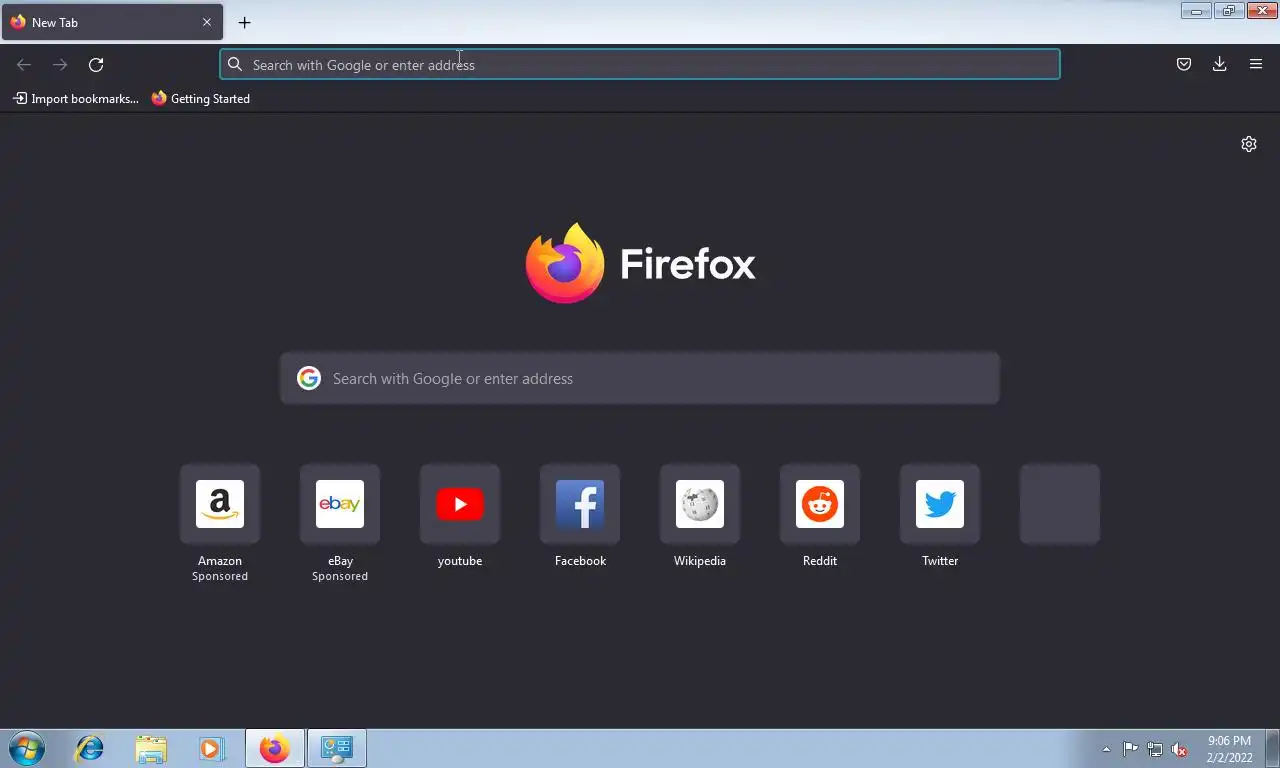1280x768 pixels.
Task: Close the New Tab tab
Action: pos(207,22)
